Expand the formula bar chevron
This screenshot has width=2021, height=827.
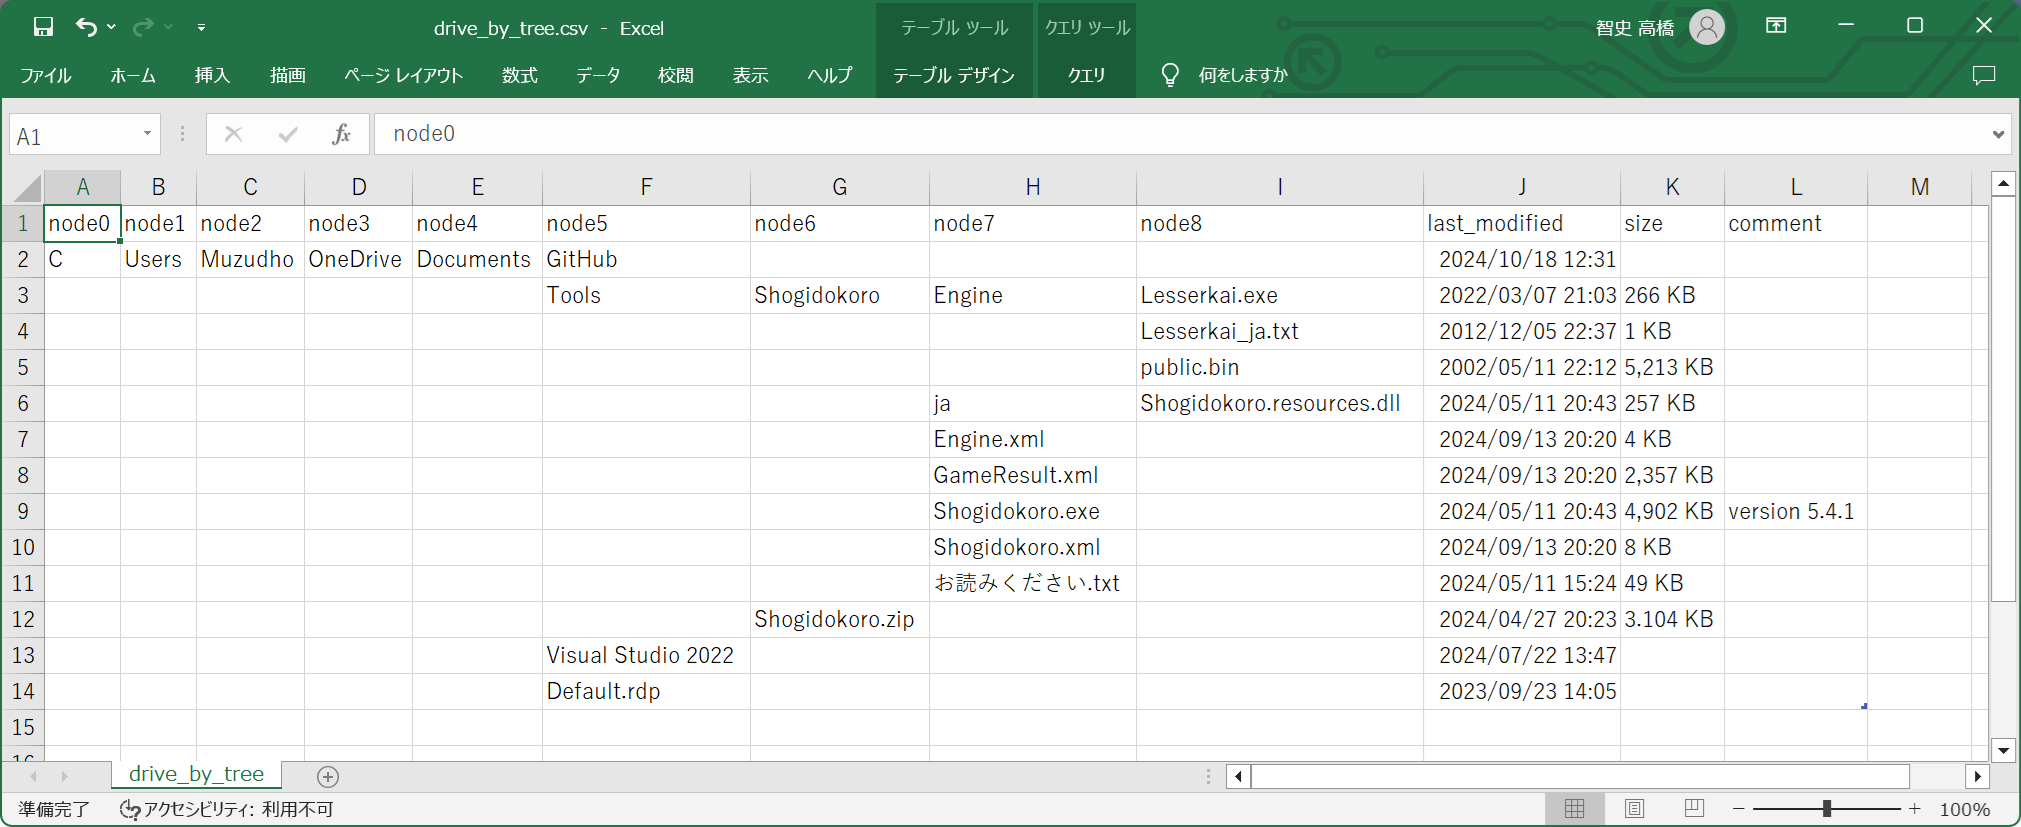point(1998,134)
